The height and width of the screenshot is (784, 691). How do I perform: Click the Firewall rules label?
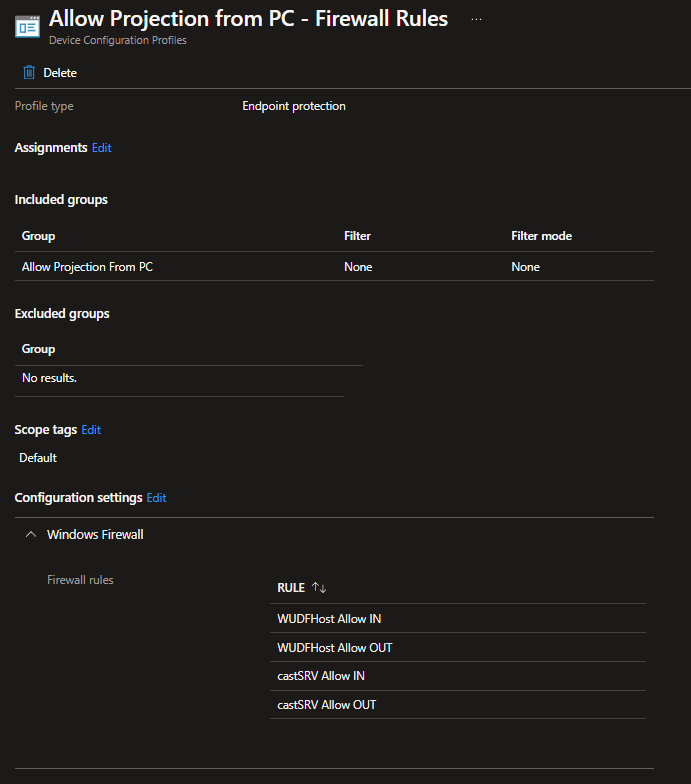[x=80, y=580]
